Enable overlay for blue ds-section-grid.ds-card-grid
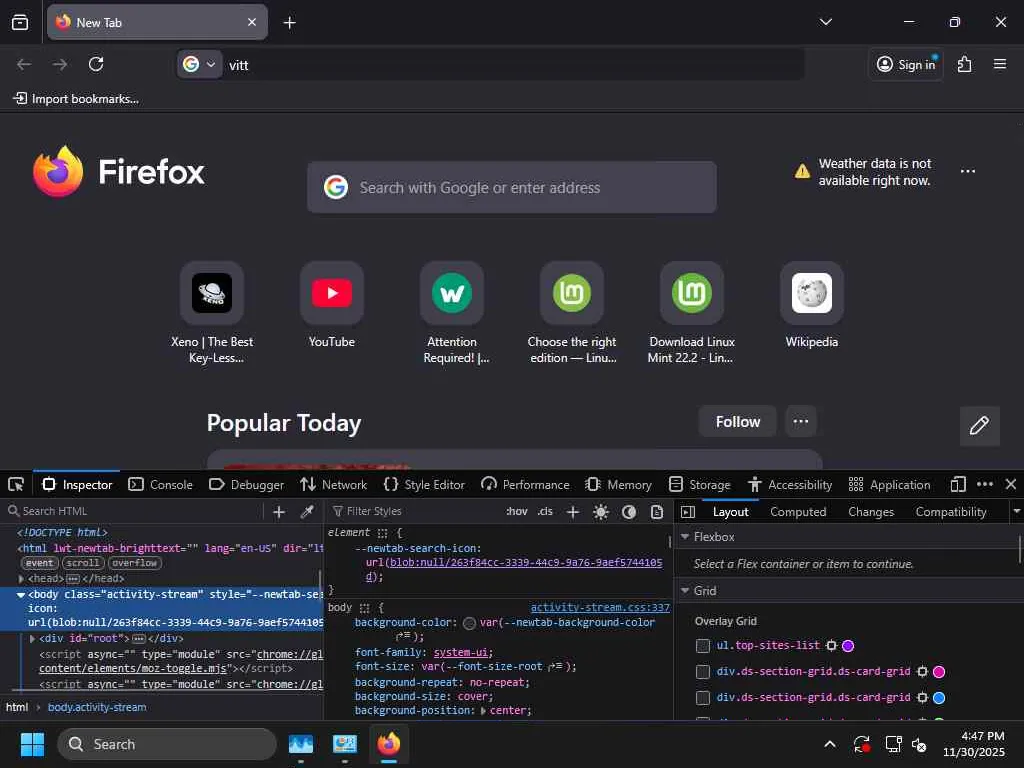Viewport: 1024px width, 768px height. point(703,698)
